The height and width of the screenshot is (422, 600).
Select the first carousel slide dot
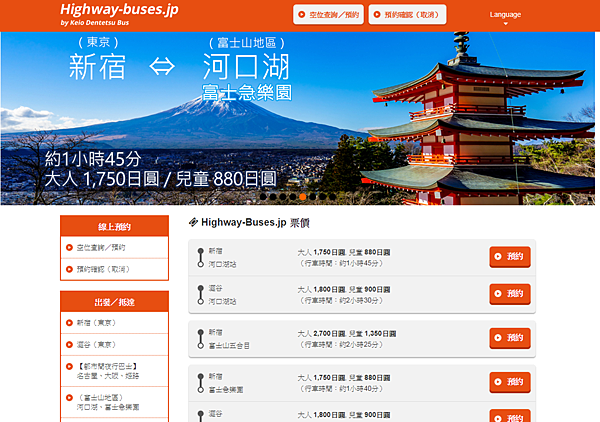pyautogui.click(x=263, y=197)
